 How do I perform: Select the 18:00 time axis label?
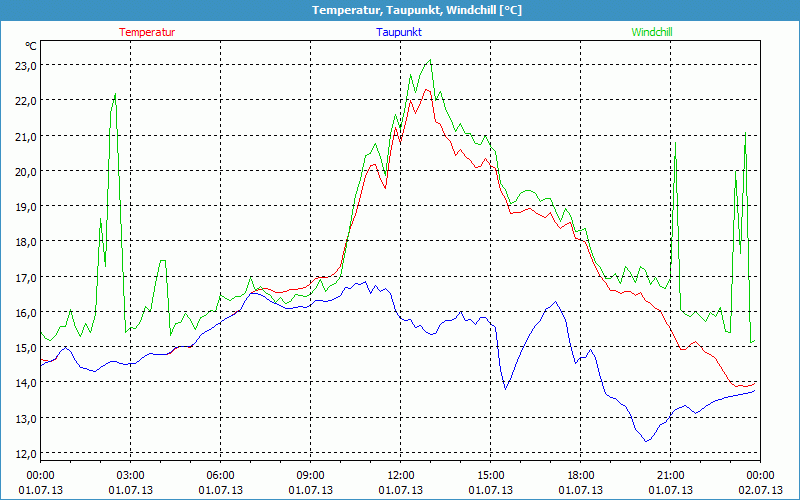pyautogui.click(x=581, y=475)
